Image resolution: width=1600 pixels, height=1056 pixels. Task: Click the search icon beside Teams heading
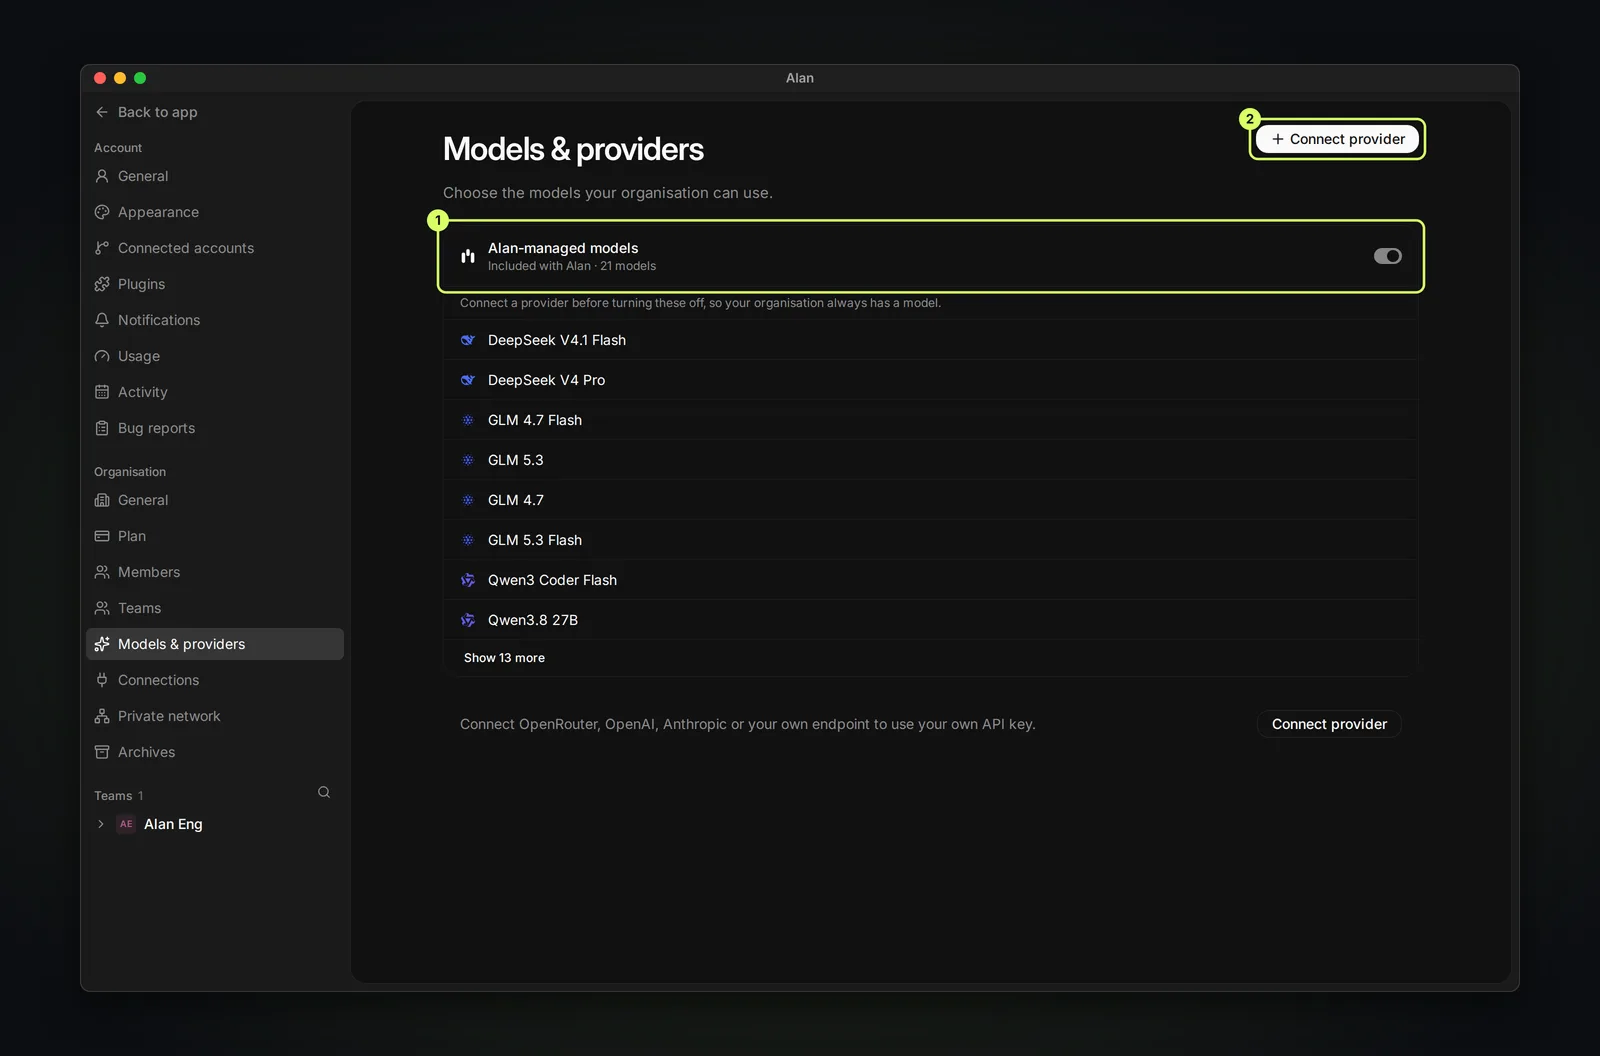(x=324, y=792)
